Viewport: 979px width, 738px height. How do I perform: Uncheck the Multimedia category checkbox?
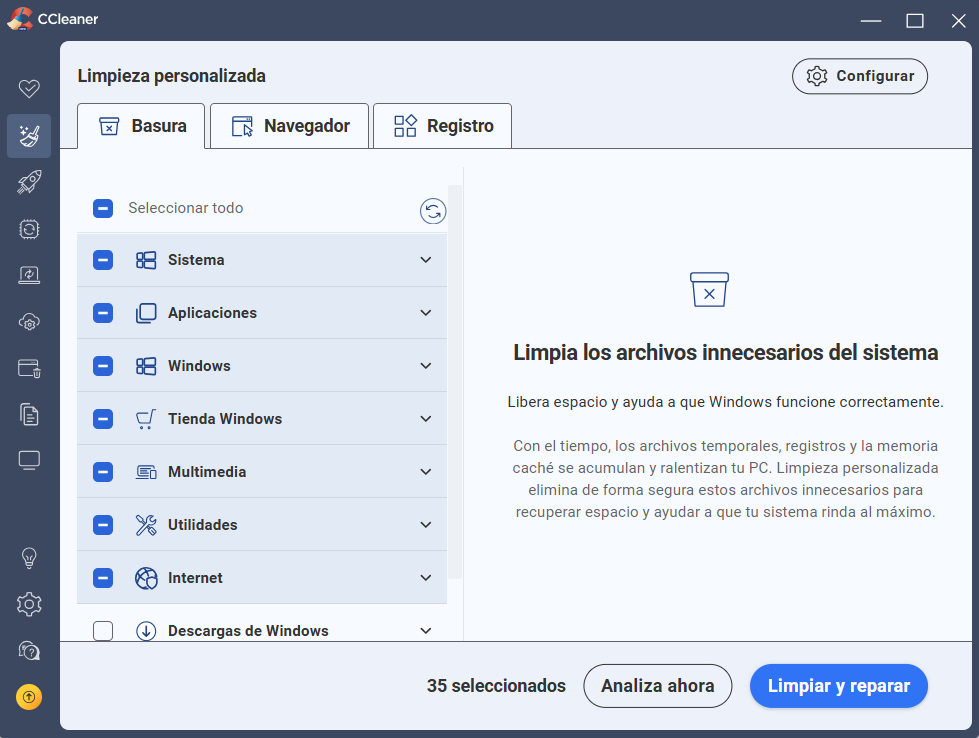[x=103, y=471]
